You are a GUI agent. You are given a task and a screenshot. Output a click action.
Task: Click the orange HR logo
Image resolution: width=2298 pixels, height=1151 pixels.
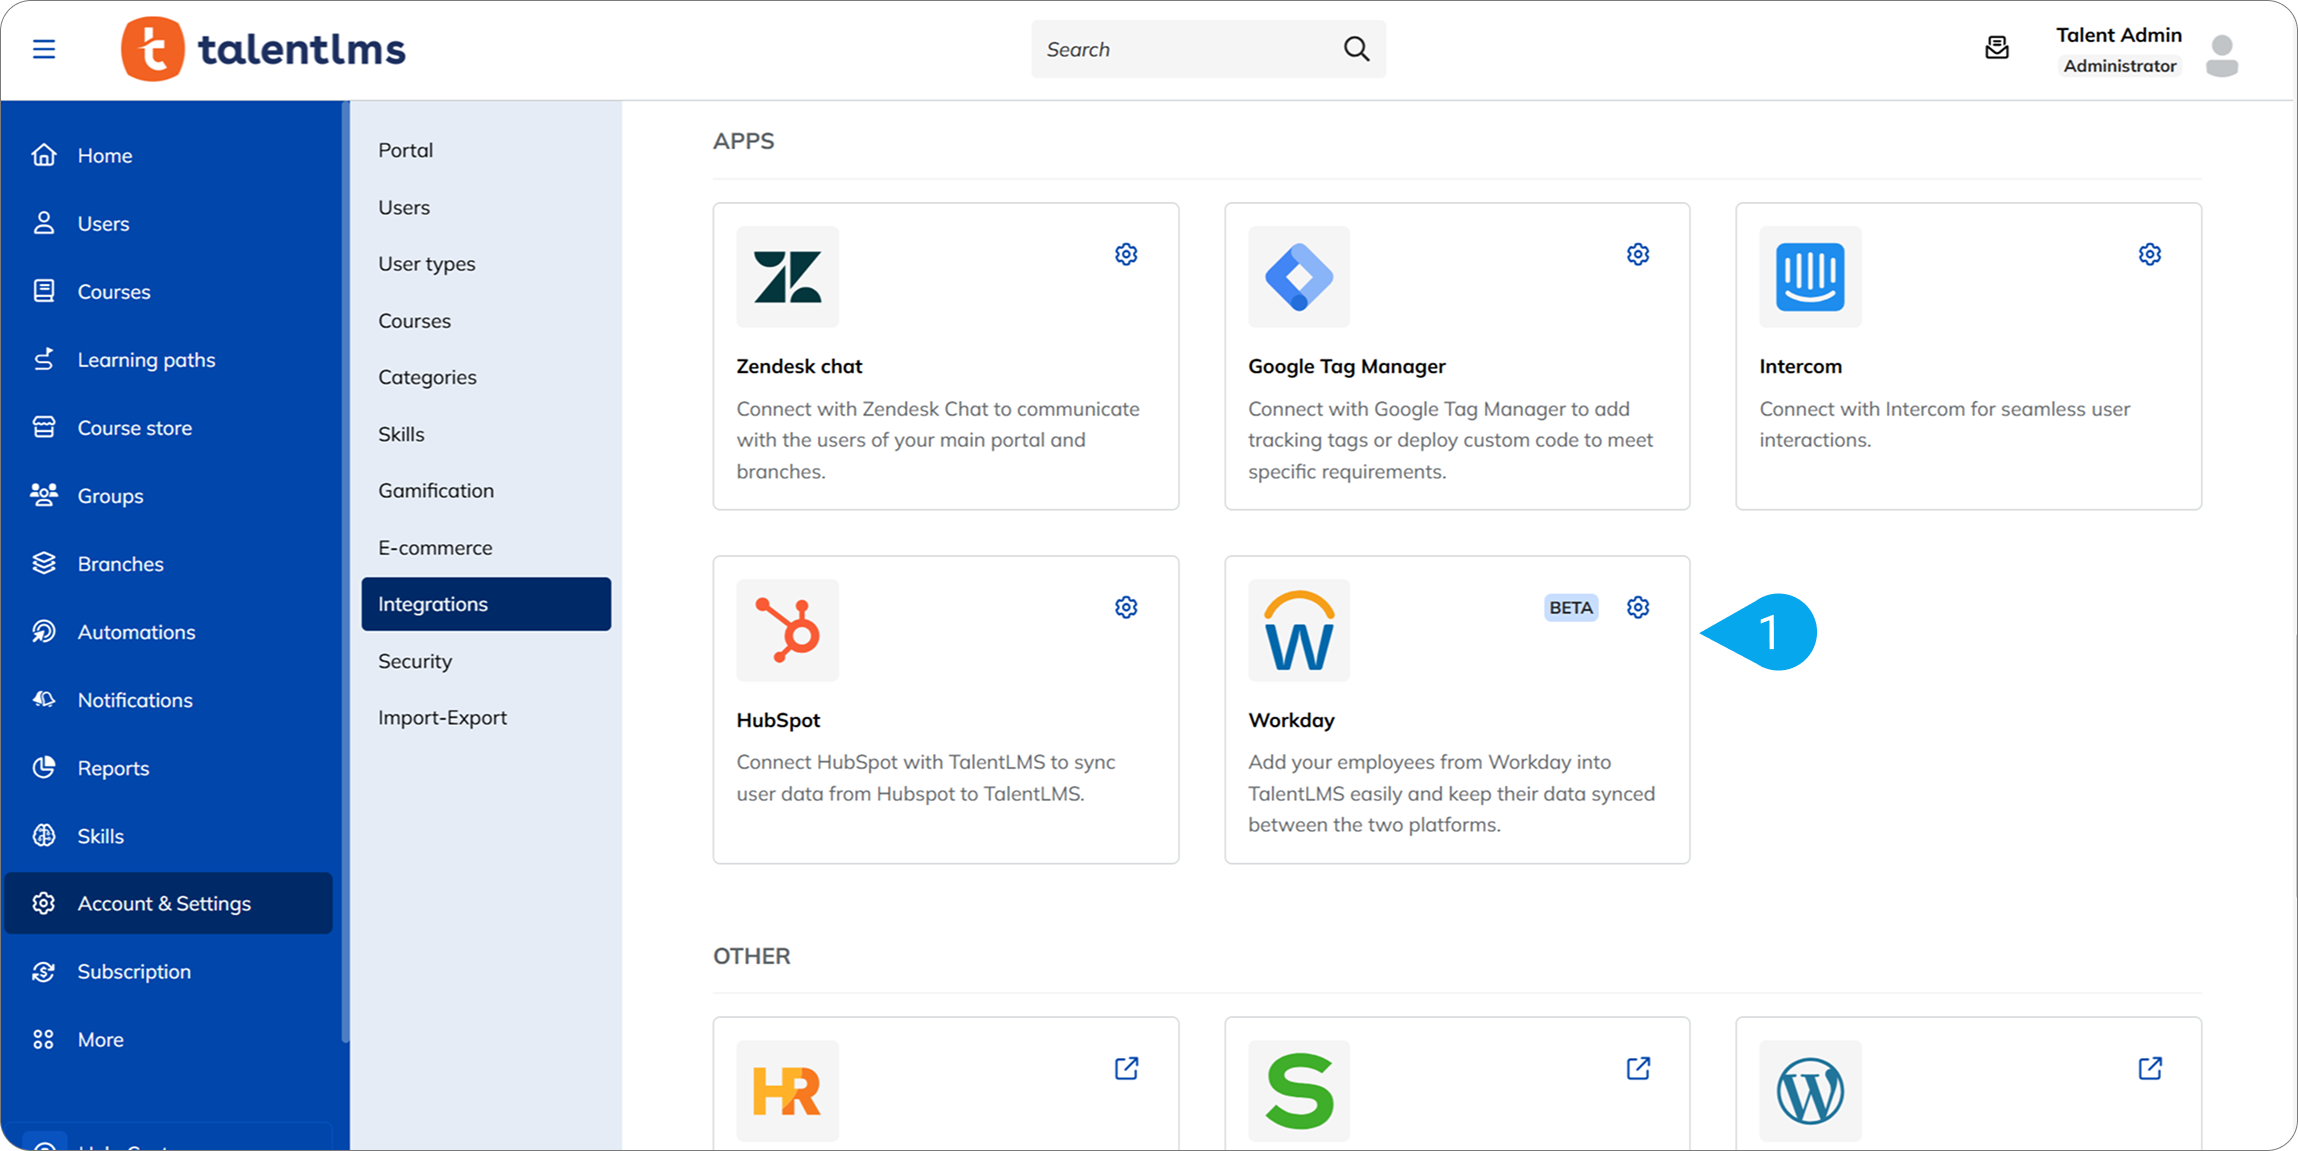[x=787, y=1091]
